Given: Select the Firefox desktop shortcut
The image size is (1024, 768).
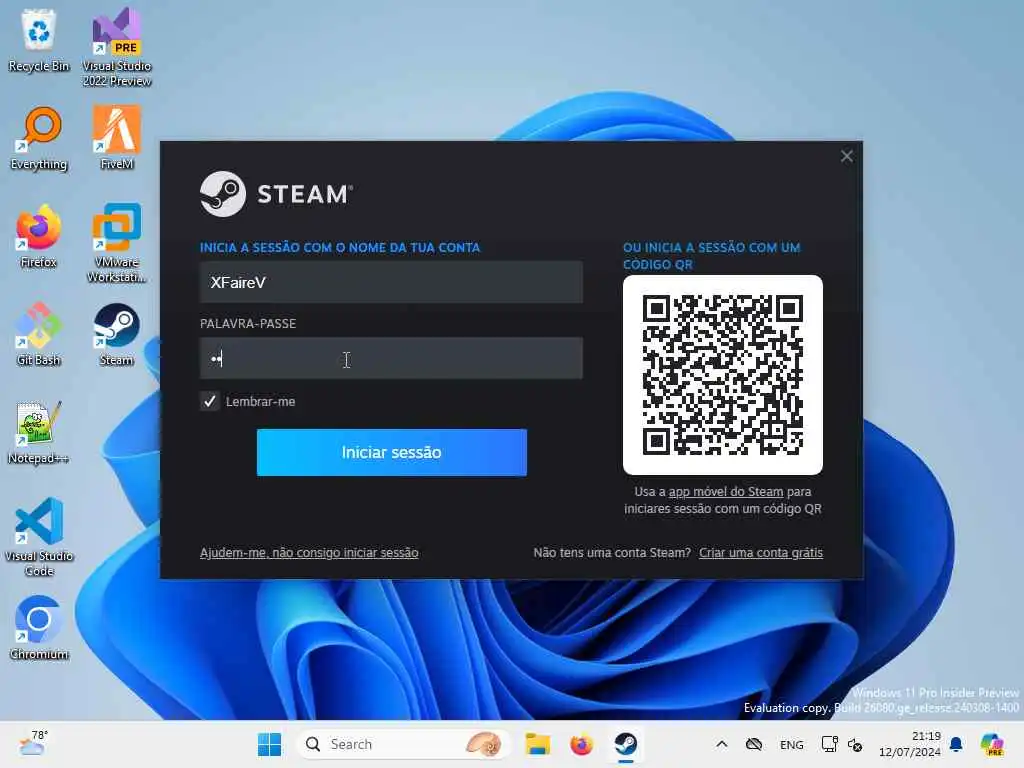Looking at the screenshot, I should click(x=39, y=236).
